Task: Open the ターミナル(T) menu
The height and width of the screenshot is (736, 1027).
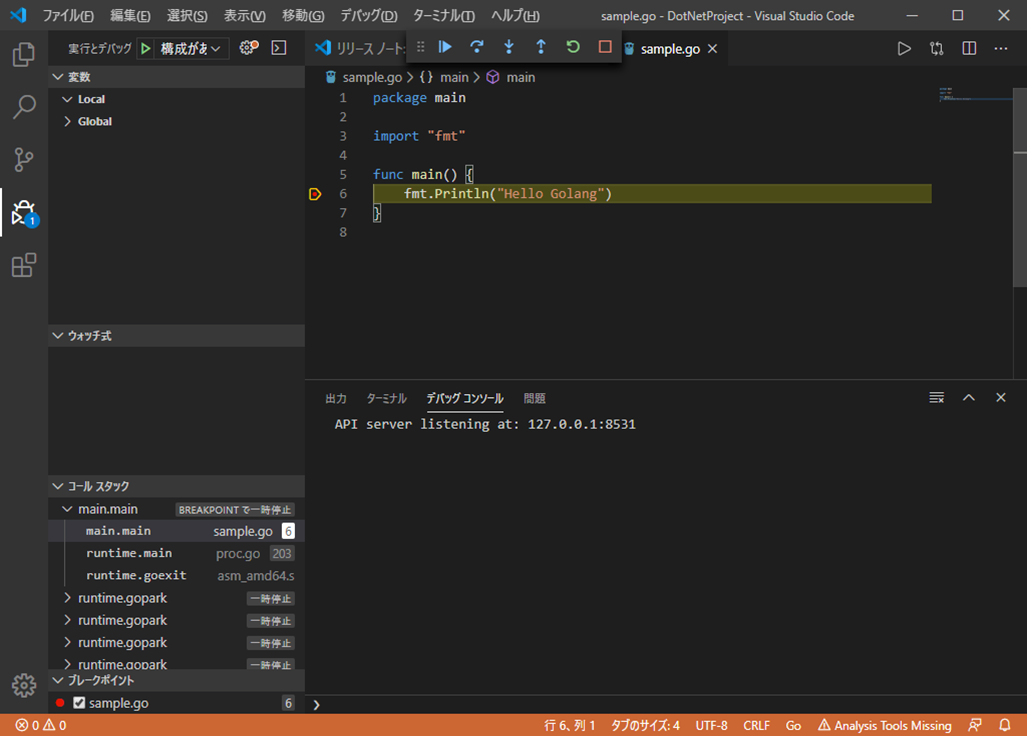Action: [443, 16]
